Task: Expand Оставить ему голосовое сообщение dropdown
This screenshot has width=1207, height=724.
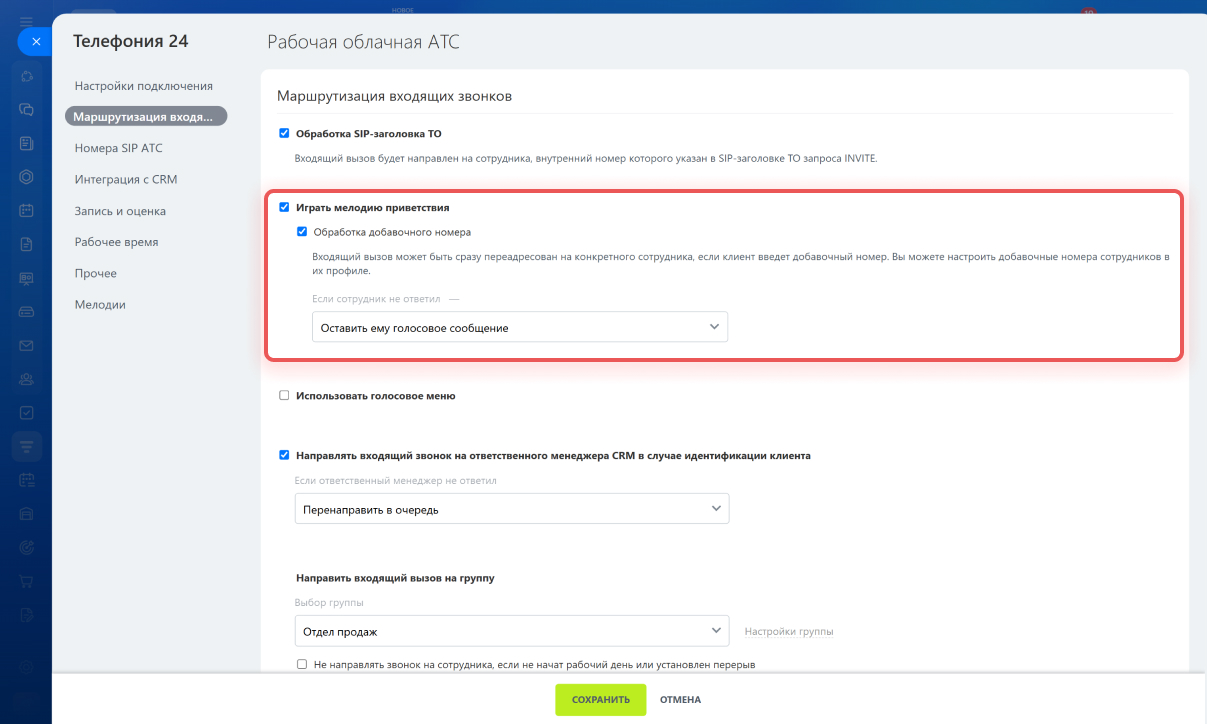Action: tap(520, 327)
